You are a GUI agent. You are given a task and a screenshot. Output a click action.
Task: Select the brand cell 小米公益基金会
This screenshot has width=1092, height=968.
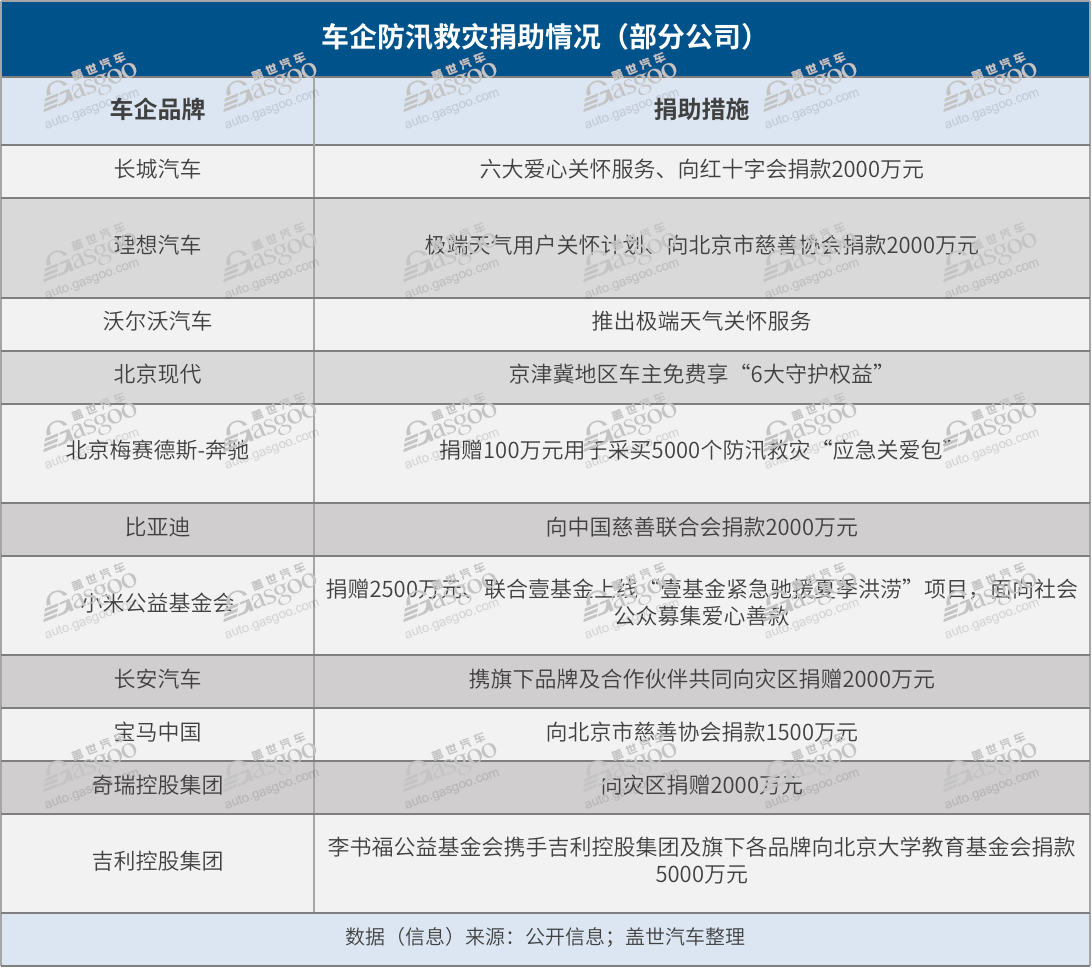157,603
